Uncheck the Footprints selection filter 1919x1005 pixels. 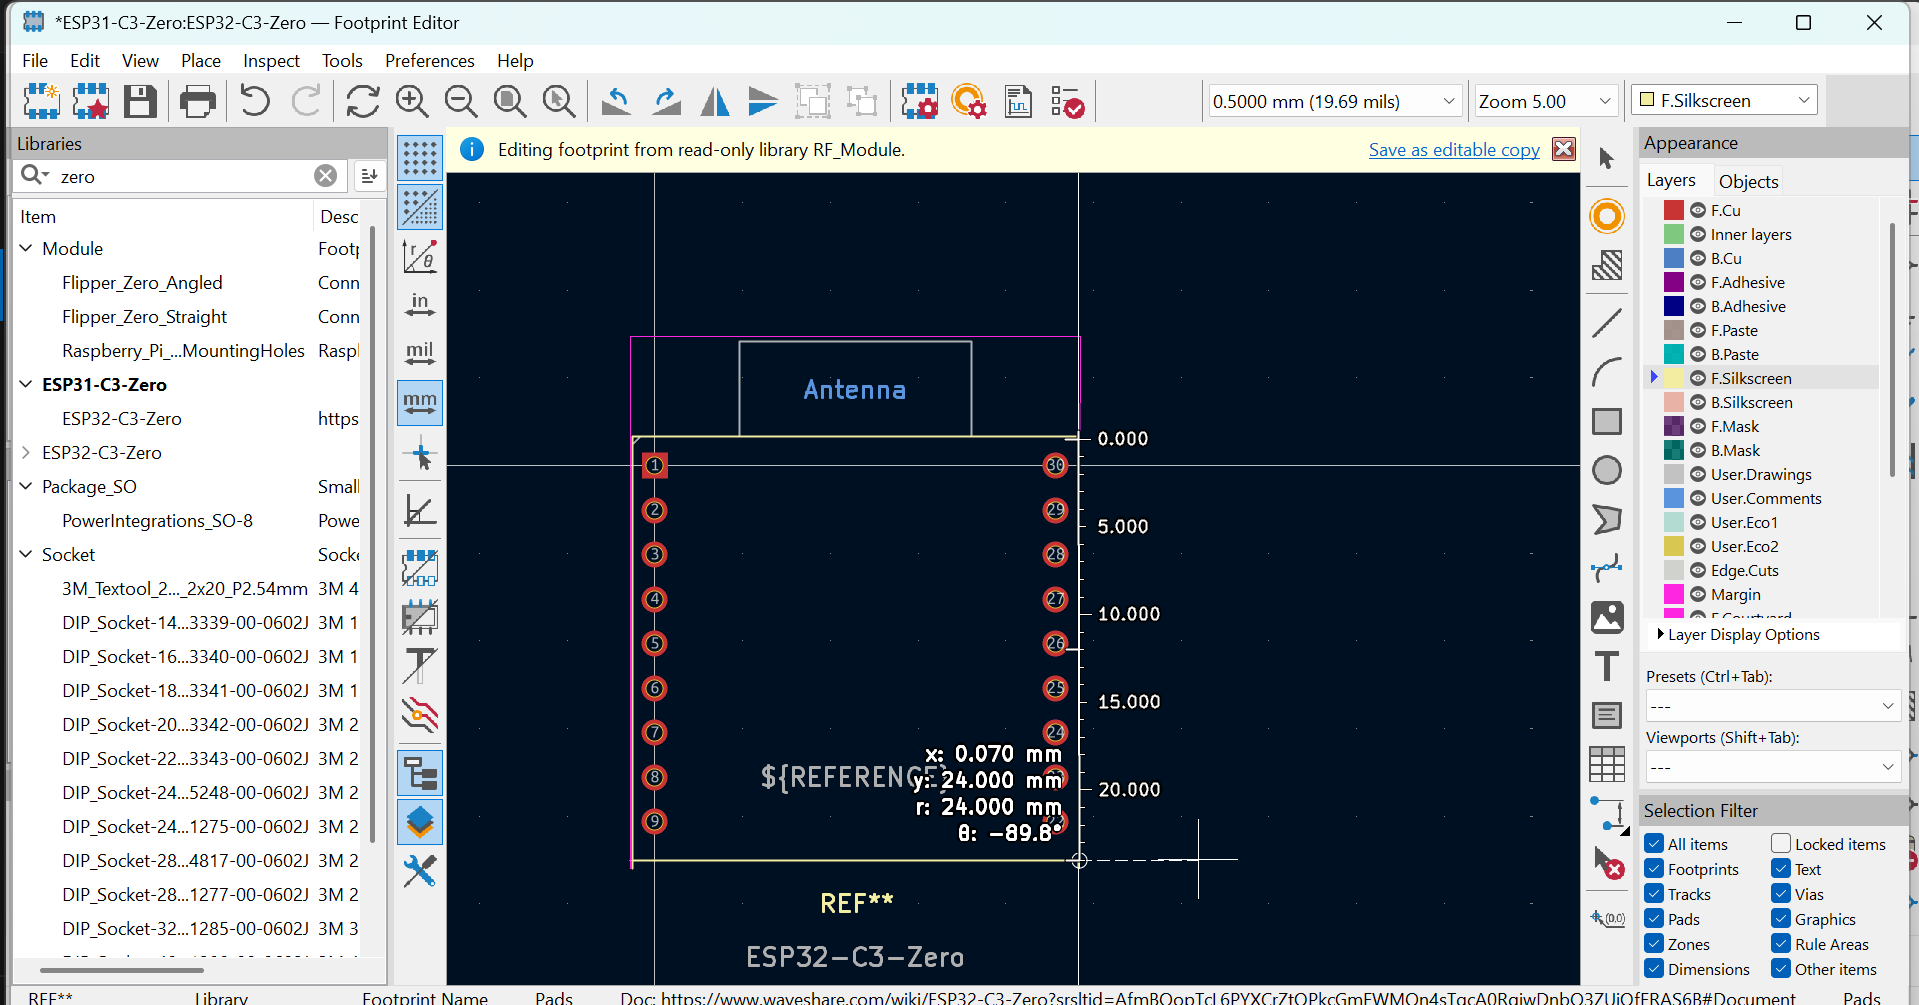pos(1655,869)
